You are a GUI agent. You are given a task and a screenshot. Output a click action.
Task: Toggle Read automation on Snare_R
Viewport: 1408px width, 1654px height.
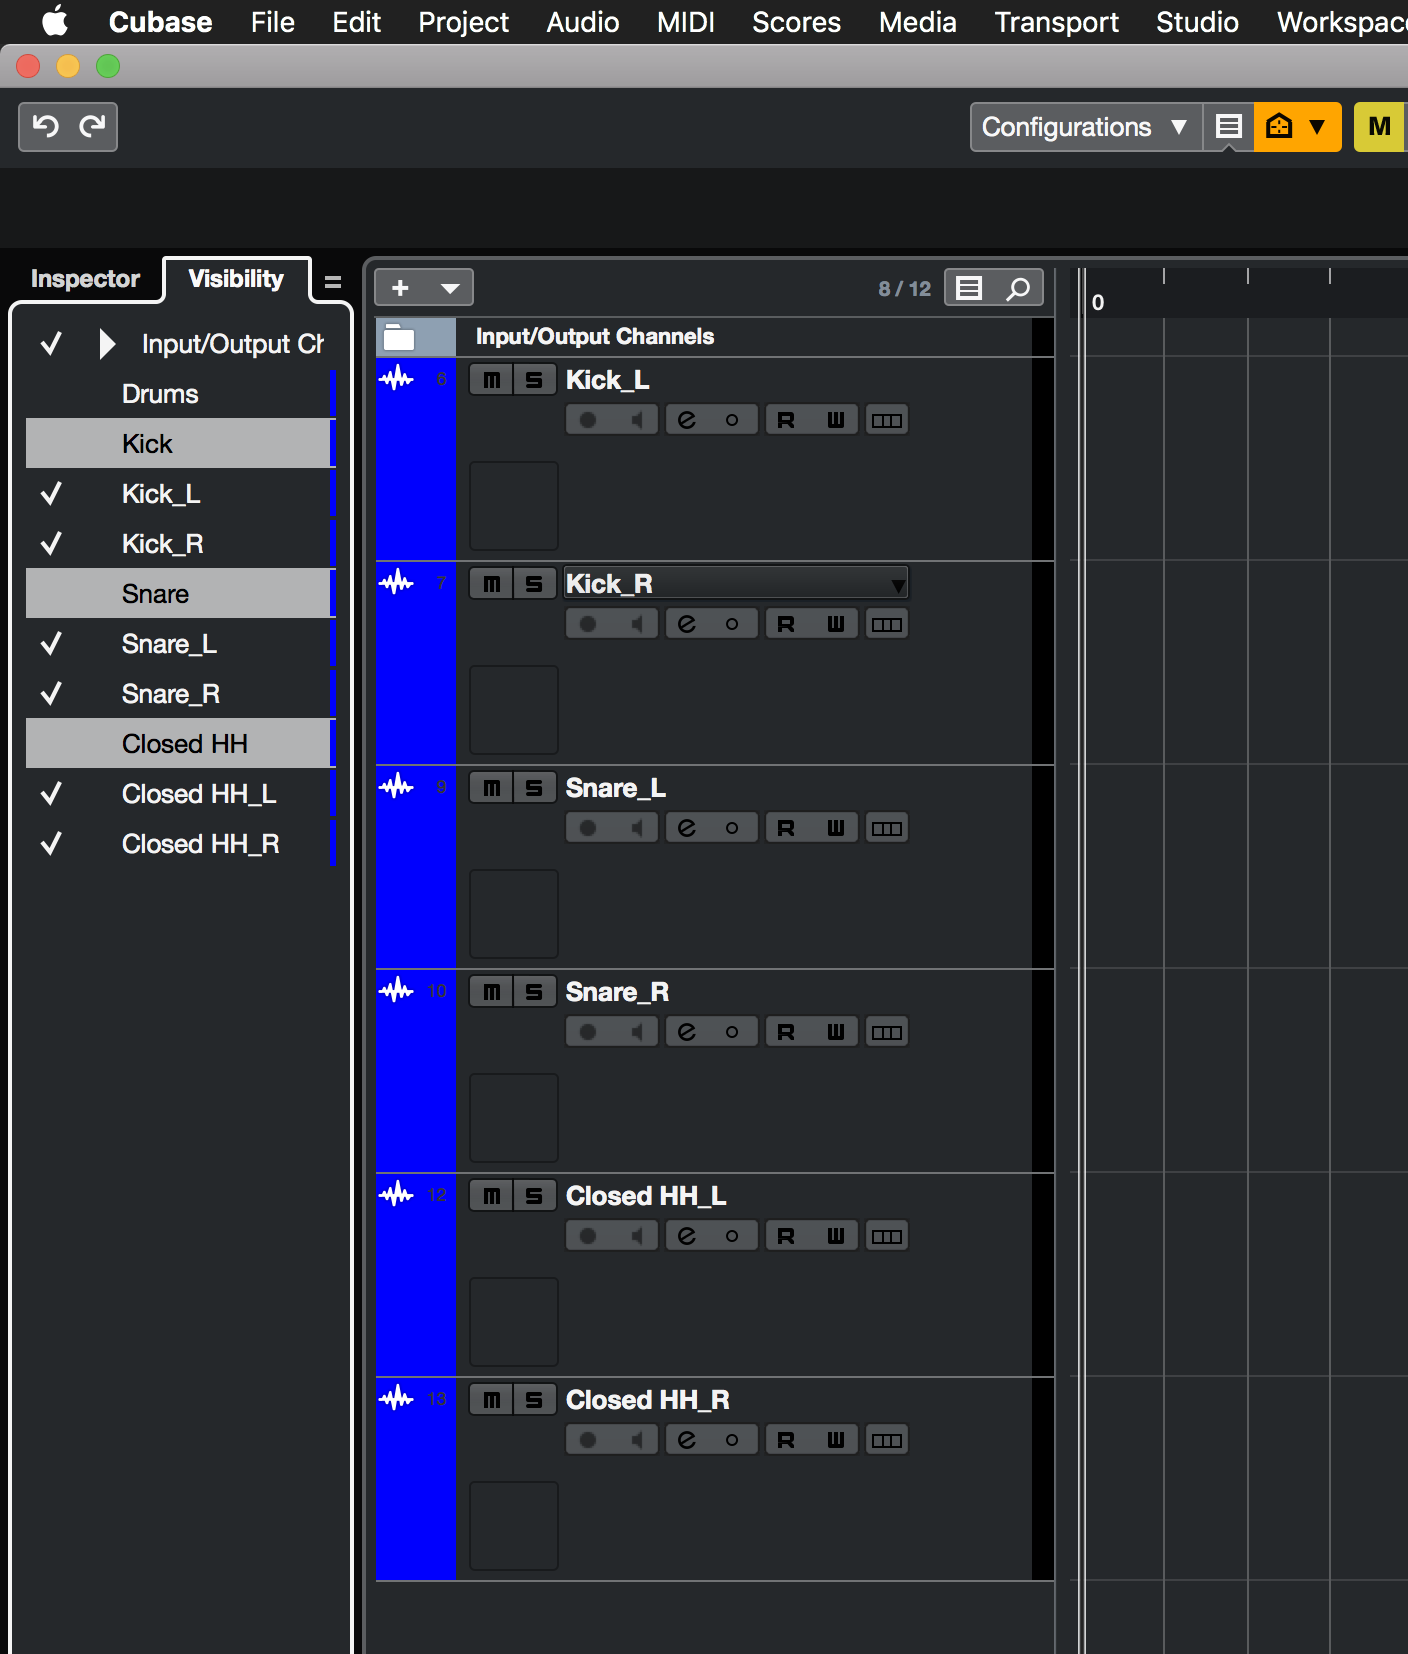[786, 1032]
